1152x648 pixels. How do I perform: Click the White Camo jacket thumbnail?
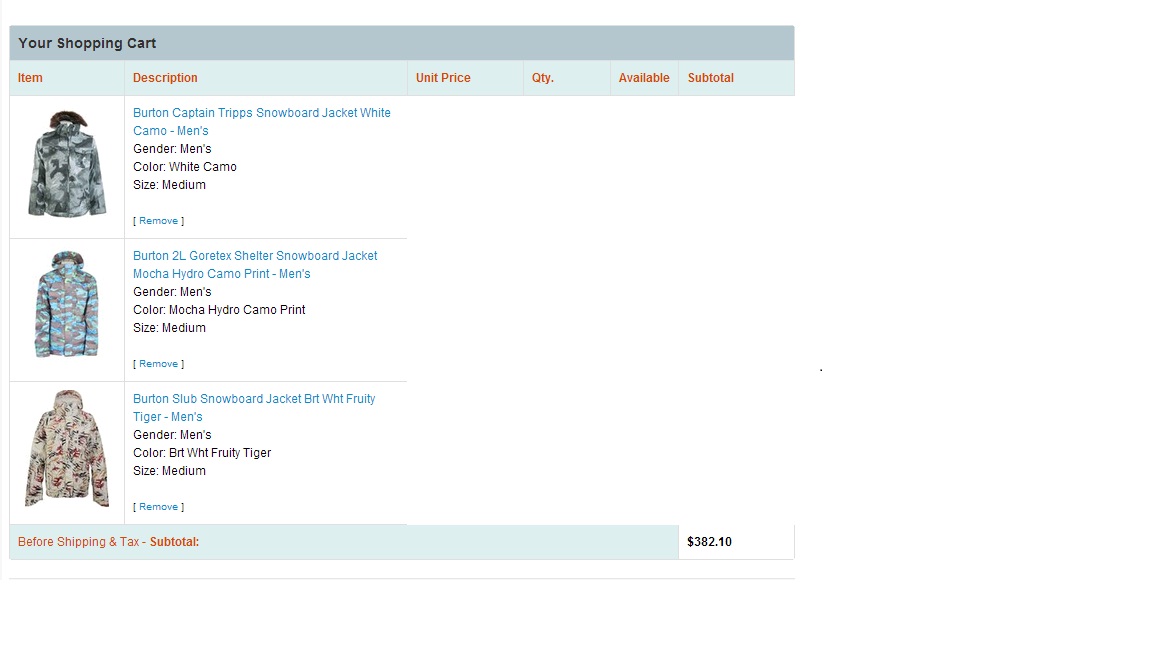[x=67, y=164]
